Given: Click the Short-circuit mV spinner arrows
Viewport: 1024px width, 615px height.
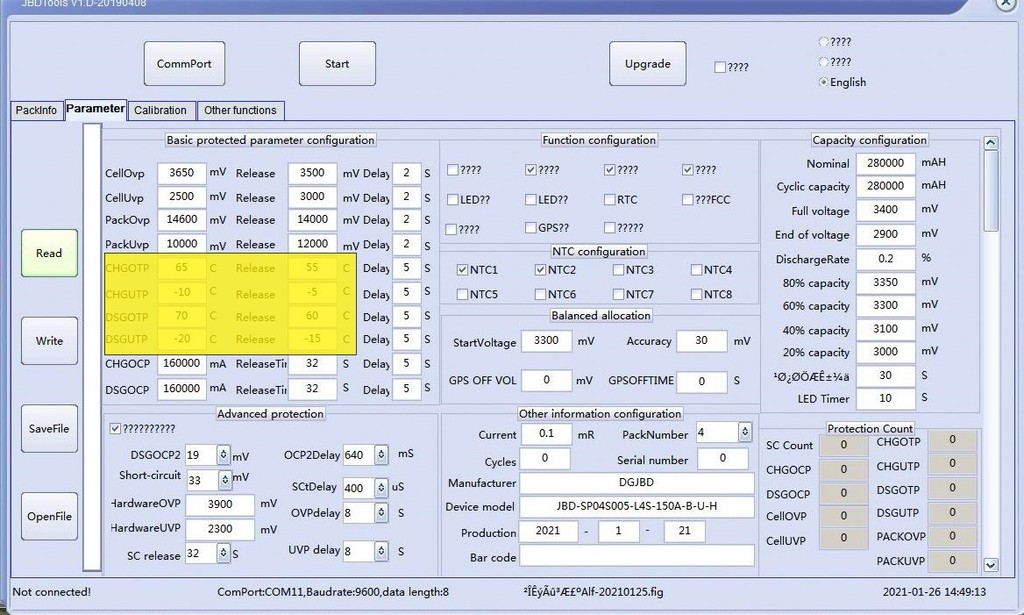Looking at the screenshot, I should coord(225,481).
